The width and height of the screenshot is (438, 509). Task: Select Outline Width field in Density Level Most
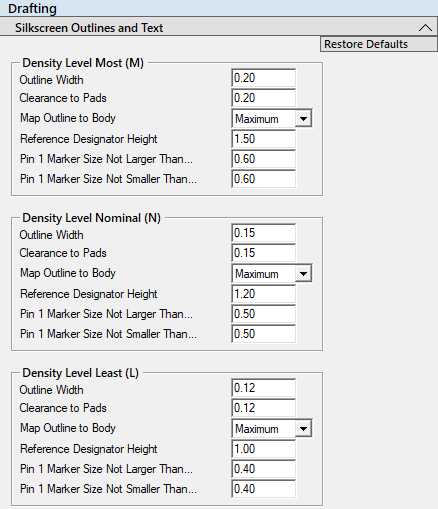(263, 78)
